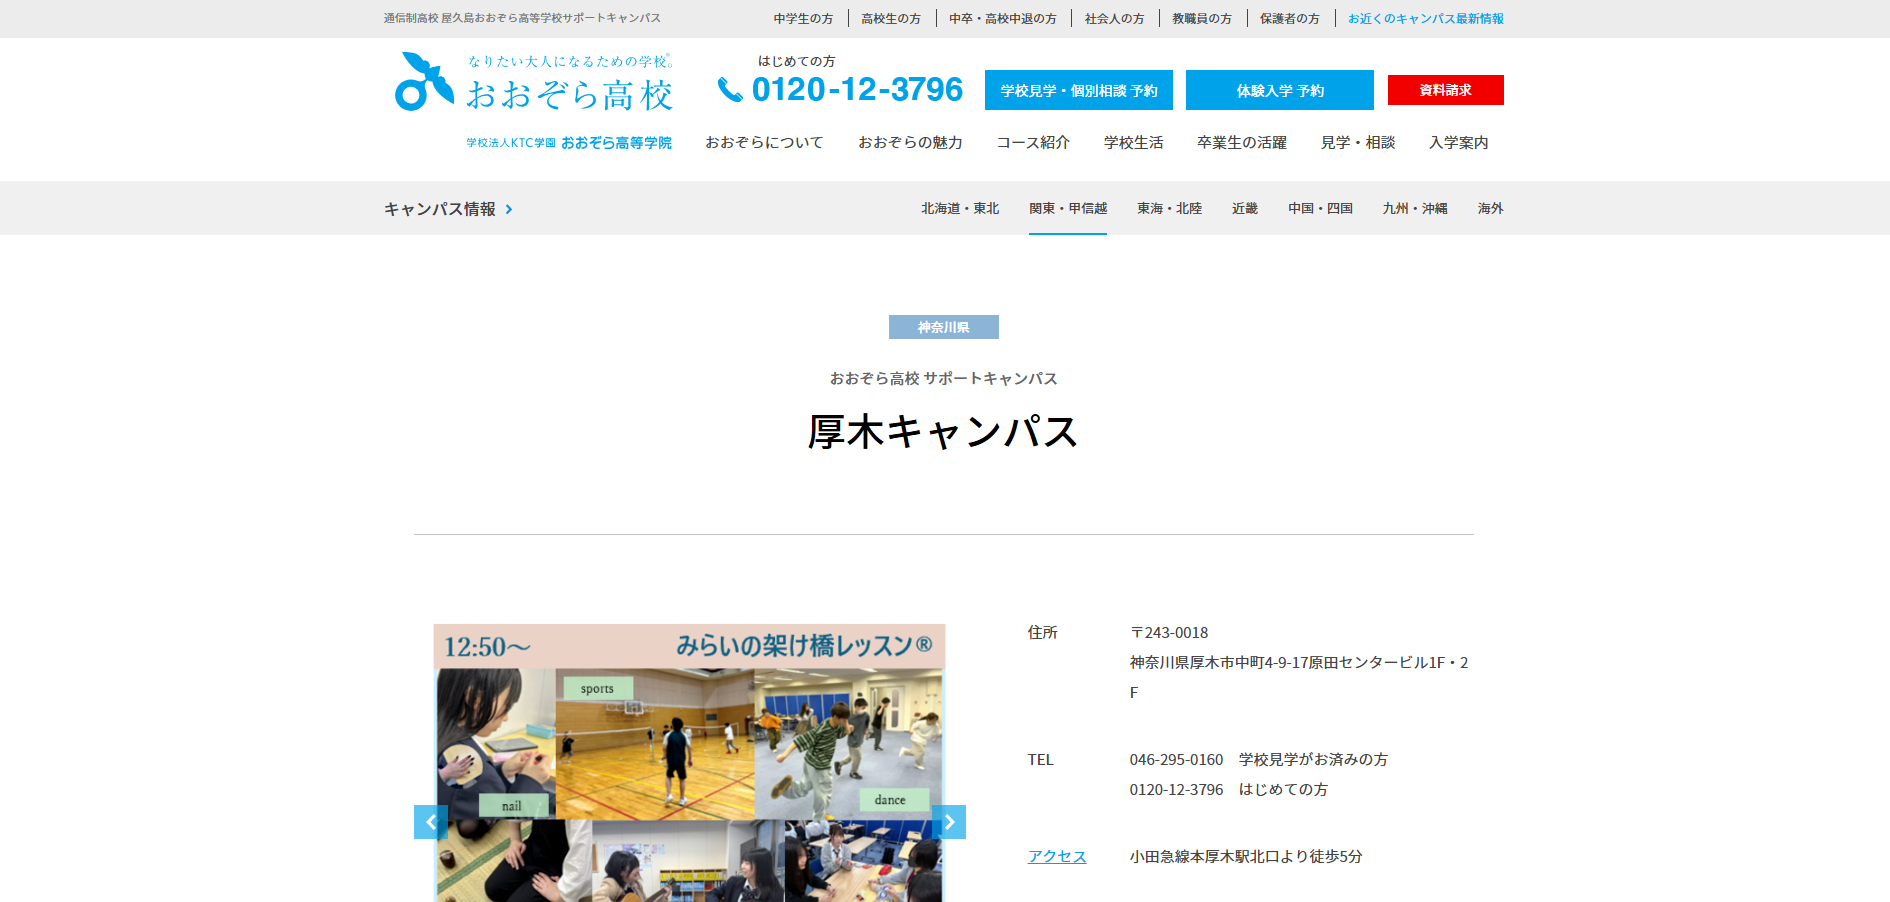Show the previous slideshow image
1890x902 pixels.
pos(430,822)
